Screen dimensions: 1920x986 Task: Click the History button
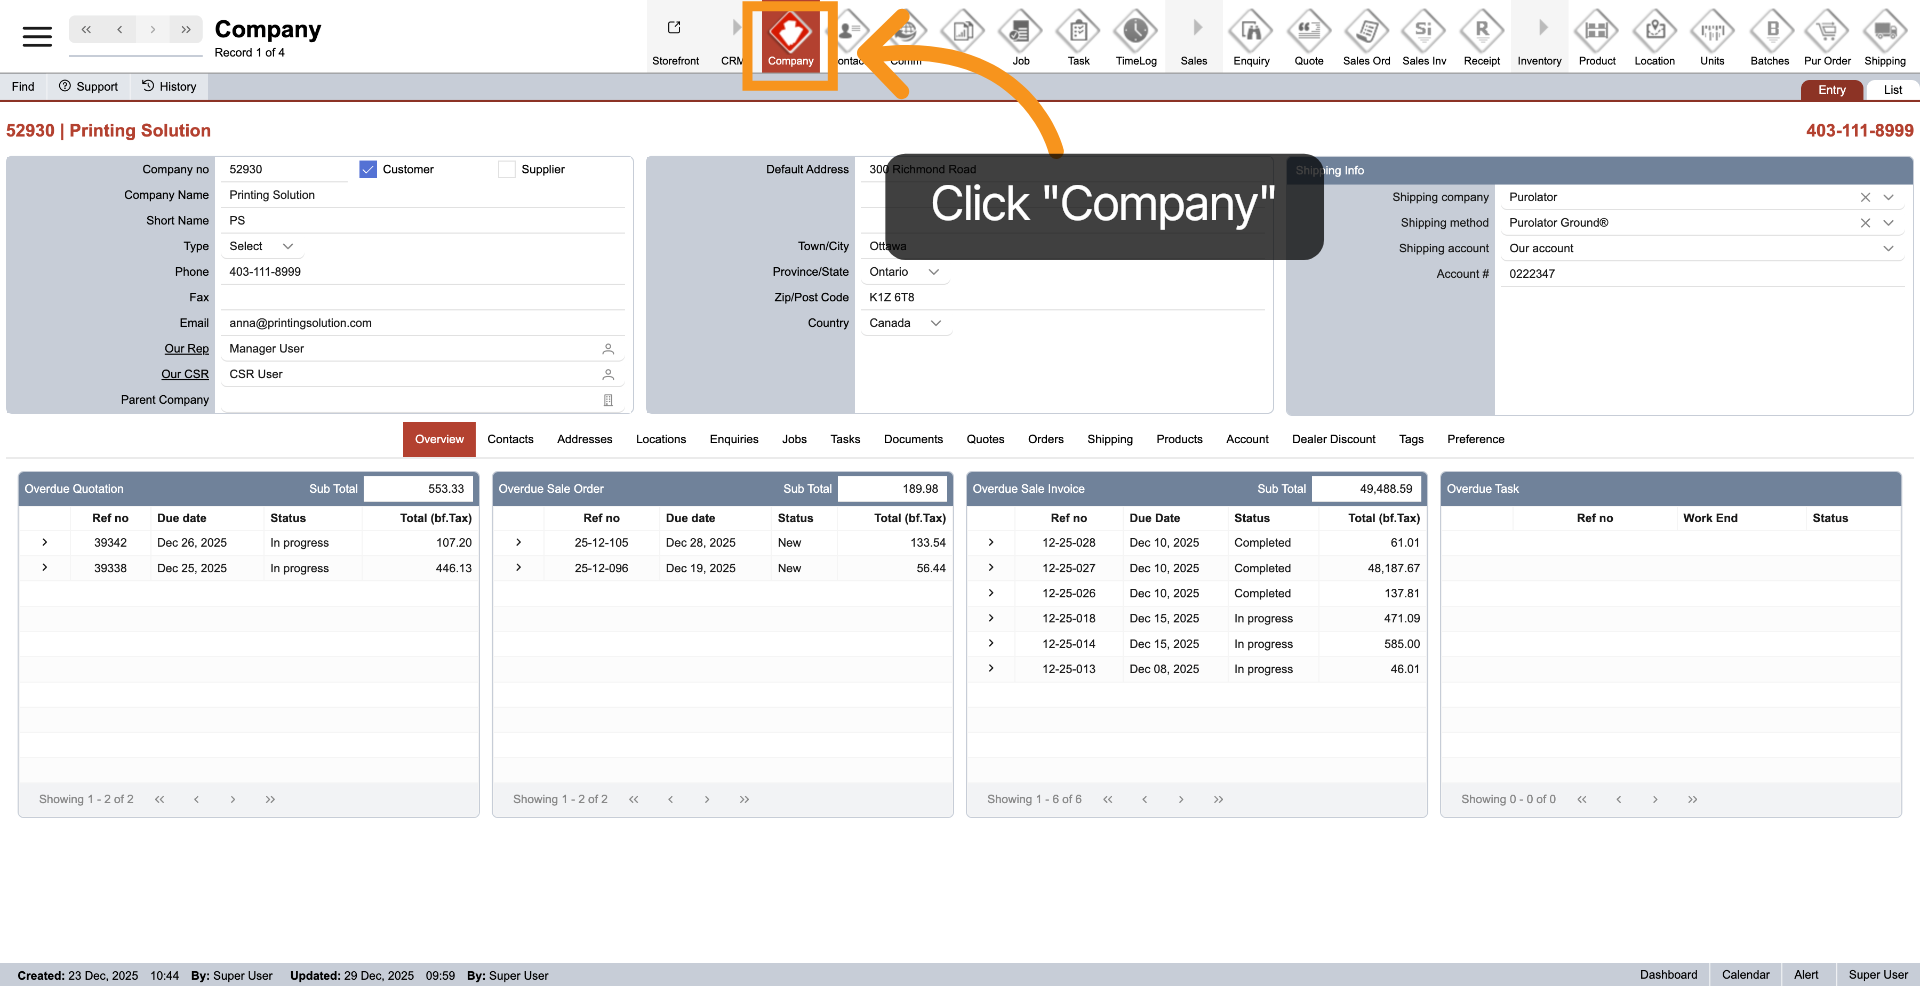point(169,87)
